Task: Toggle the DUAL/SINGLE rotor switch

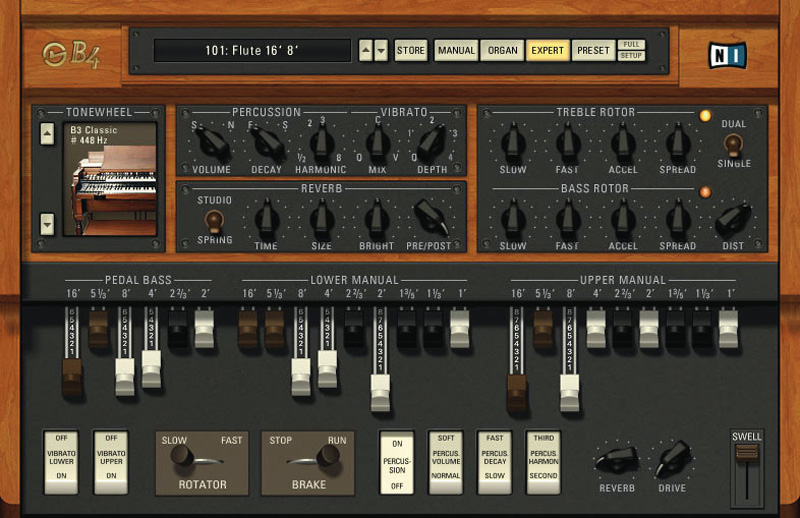Action: coord(733,144)
